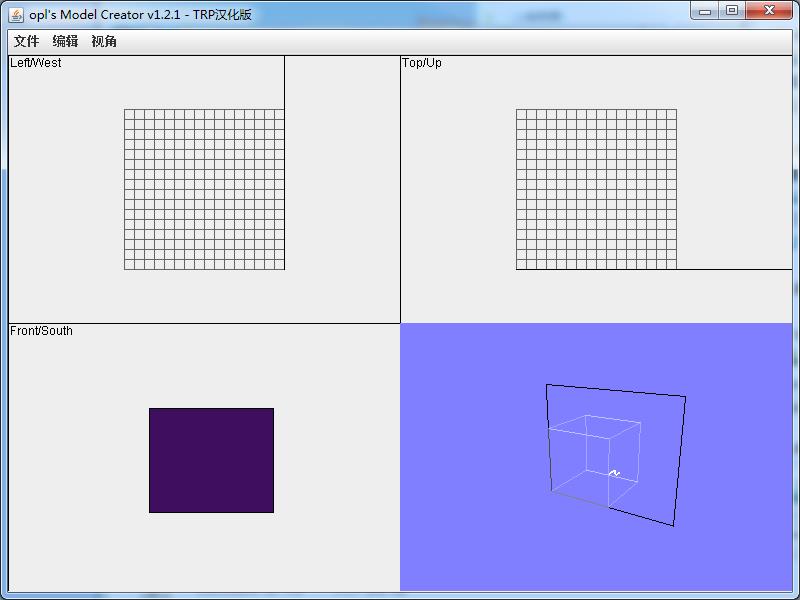Screen dimensions: 800x600
Task: Click the Front/South viewport label
Action: pos(42,331)
